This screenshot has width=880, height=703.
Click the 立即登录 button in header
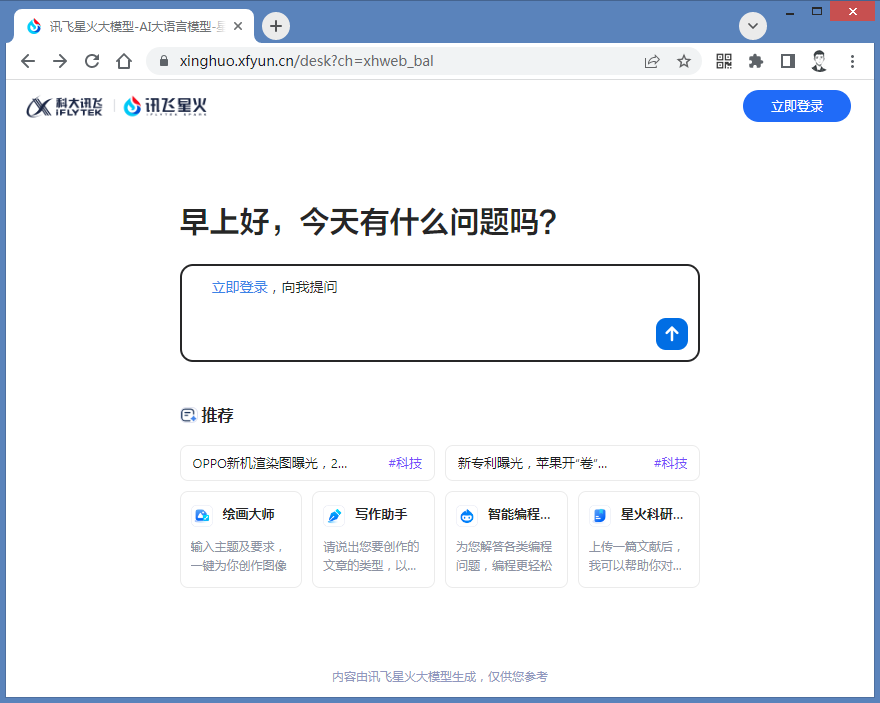(x=796, y=106)
